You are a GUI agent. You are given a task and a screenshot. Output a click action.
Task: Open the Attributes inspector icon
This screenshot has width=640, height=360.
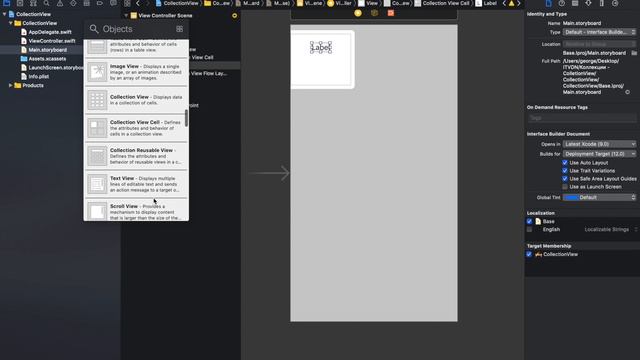(x=588, y=3)
